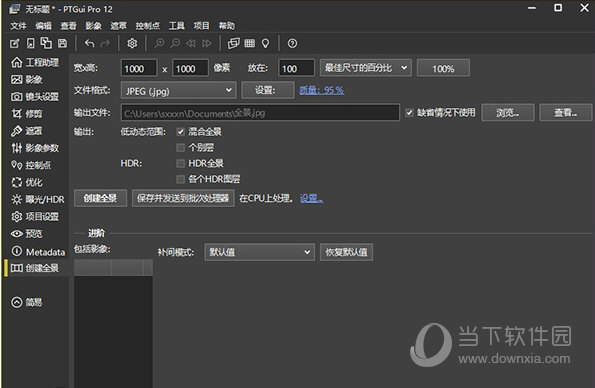Open 查看 menu
Viewport: 595px width, 388px height.
point(68,25)
